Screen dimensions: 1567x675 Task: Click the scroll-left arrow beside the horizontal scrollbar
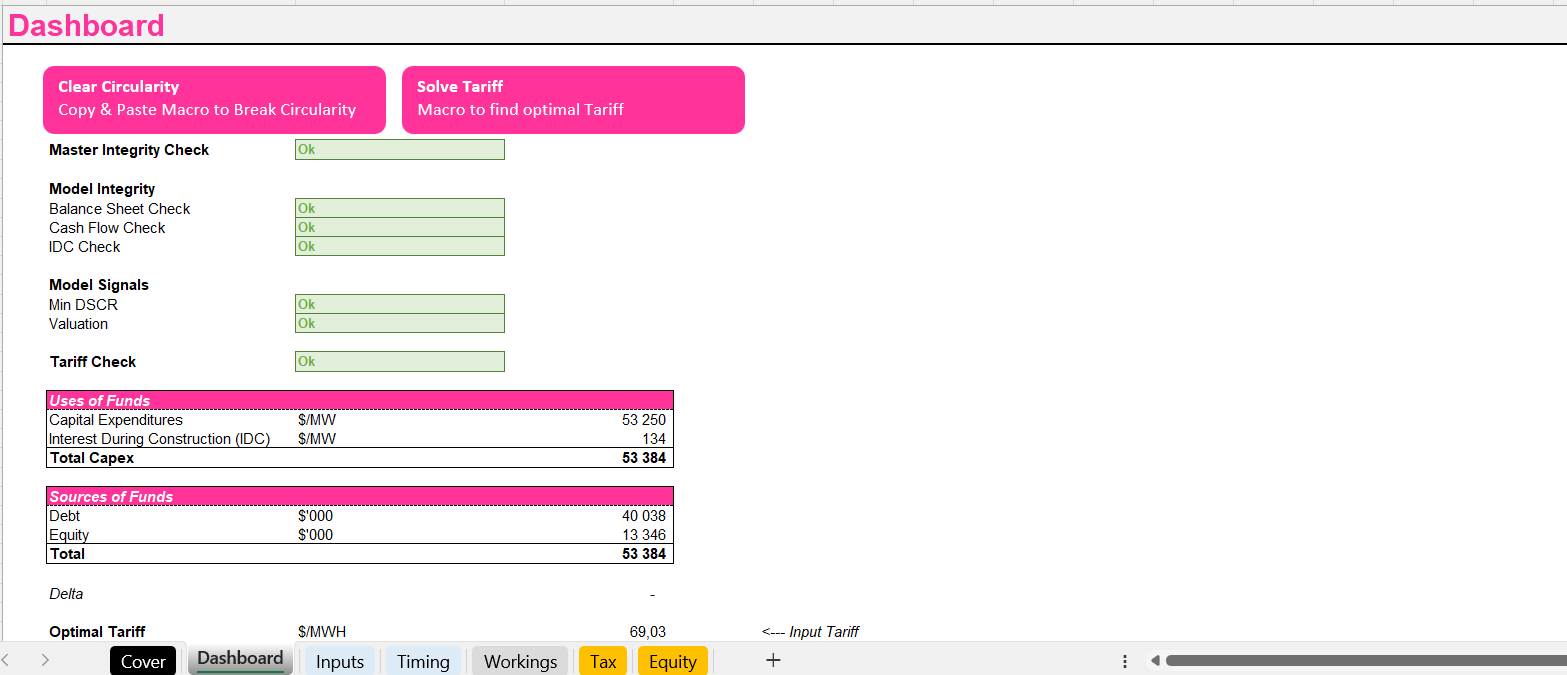click(x=1156, y=660)
